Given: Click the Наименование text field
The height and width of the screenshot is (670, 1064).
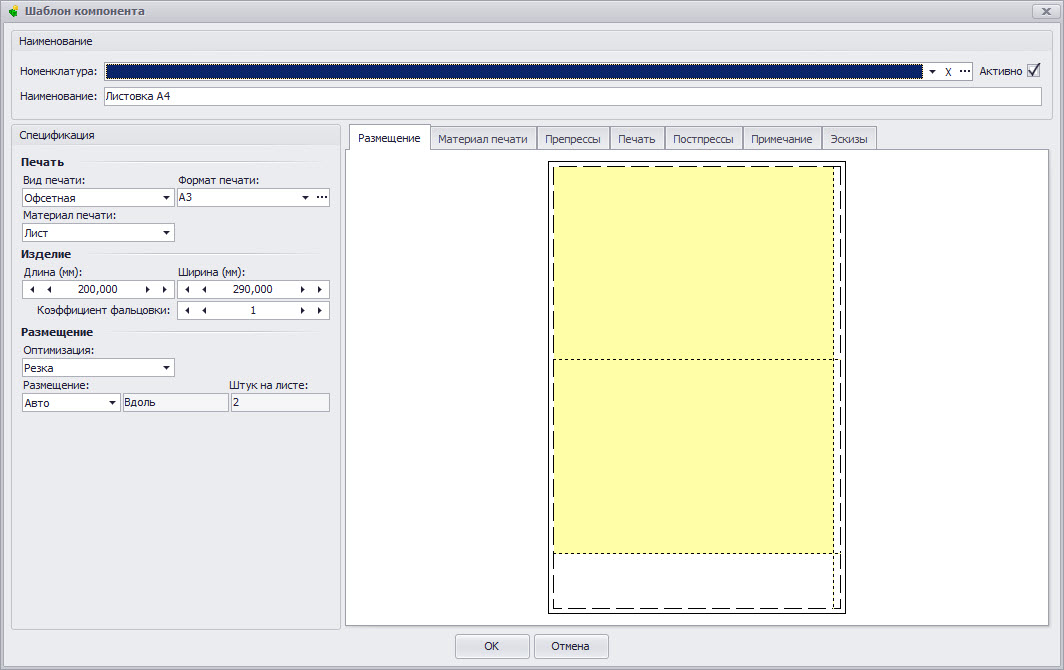Looking at the screenshot, I should tap(570, 97).
